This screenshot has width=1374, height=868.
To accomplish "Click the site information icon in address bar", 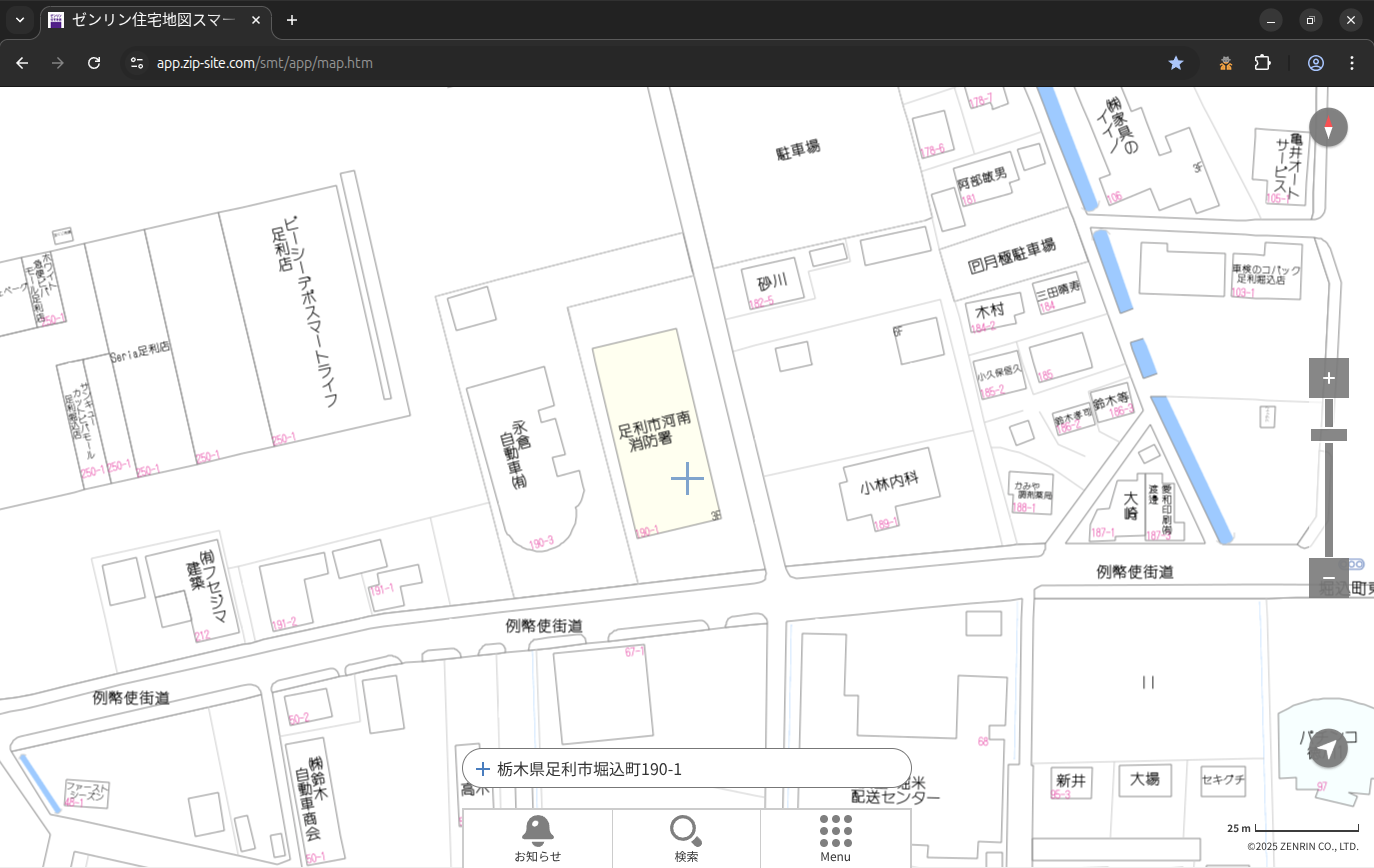I will 137,63.
